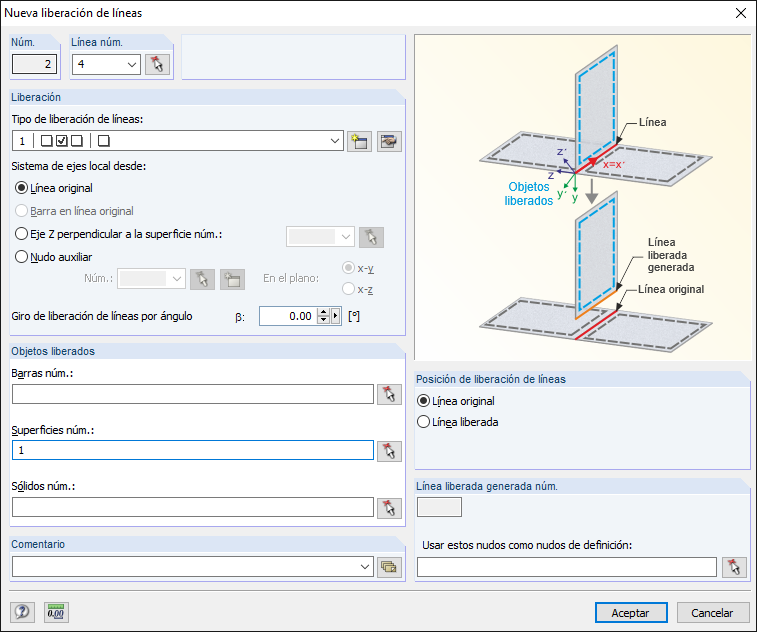Close the Nueva liberación de líneas dialog
757x632 pixels.
(x=741, y=13)
